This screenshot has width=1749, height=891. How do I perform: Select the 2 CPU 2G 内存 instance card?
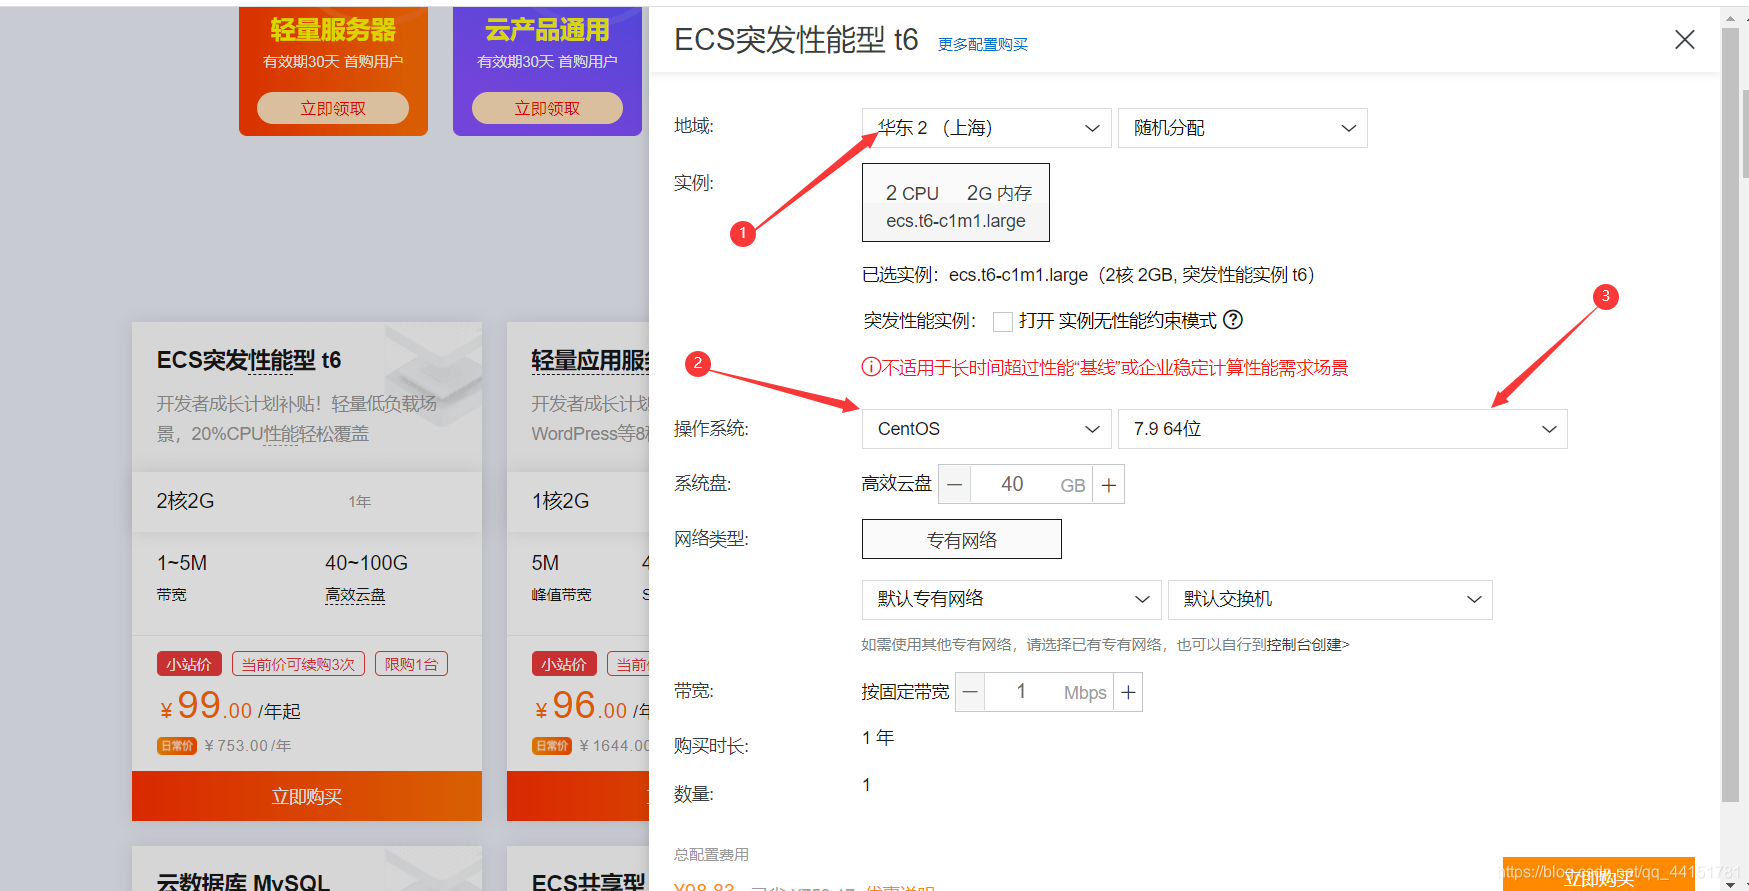[956, 203]
